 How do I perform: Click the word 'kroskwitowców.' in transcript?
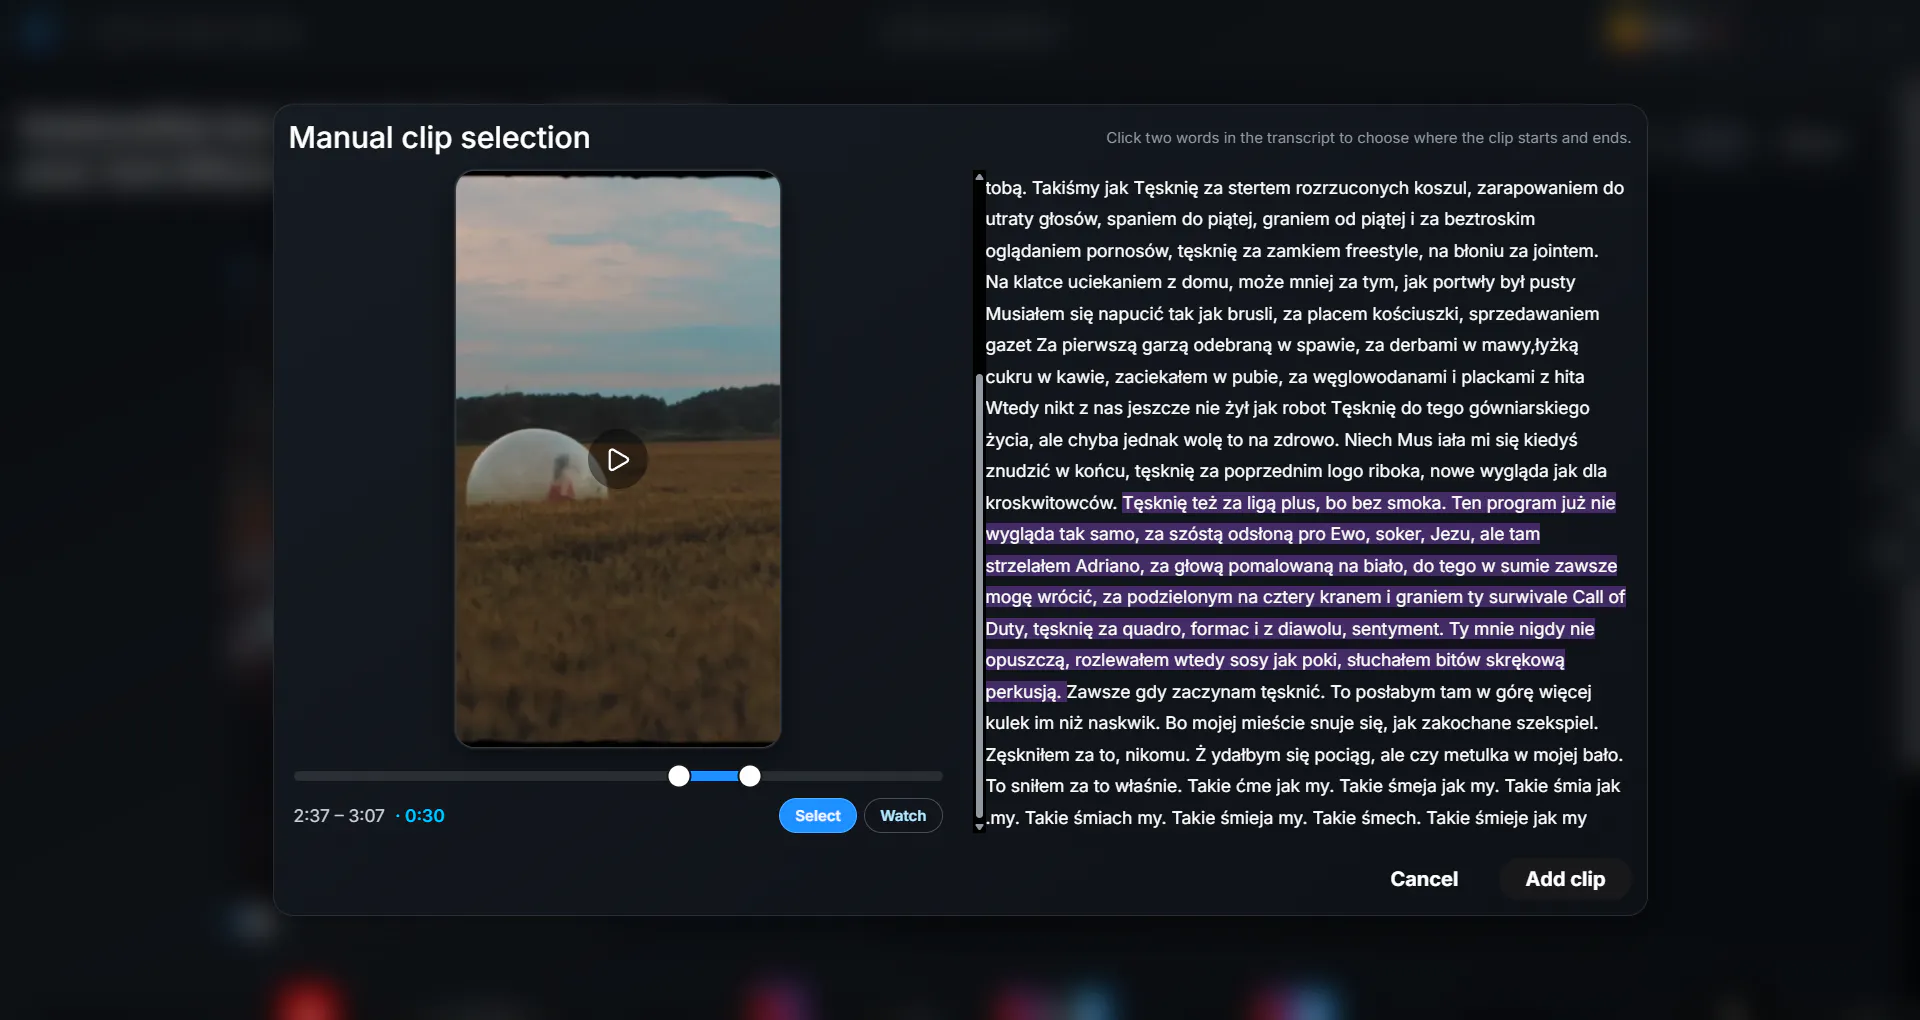pos(1051,503)
